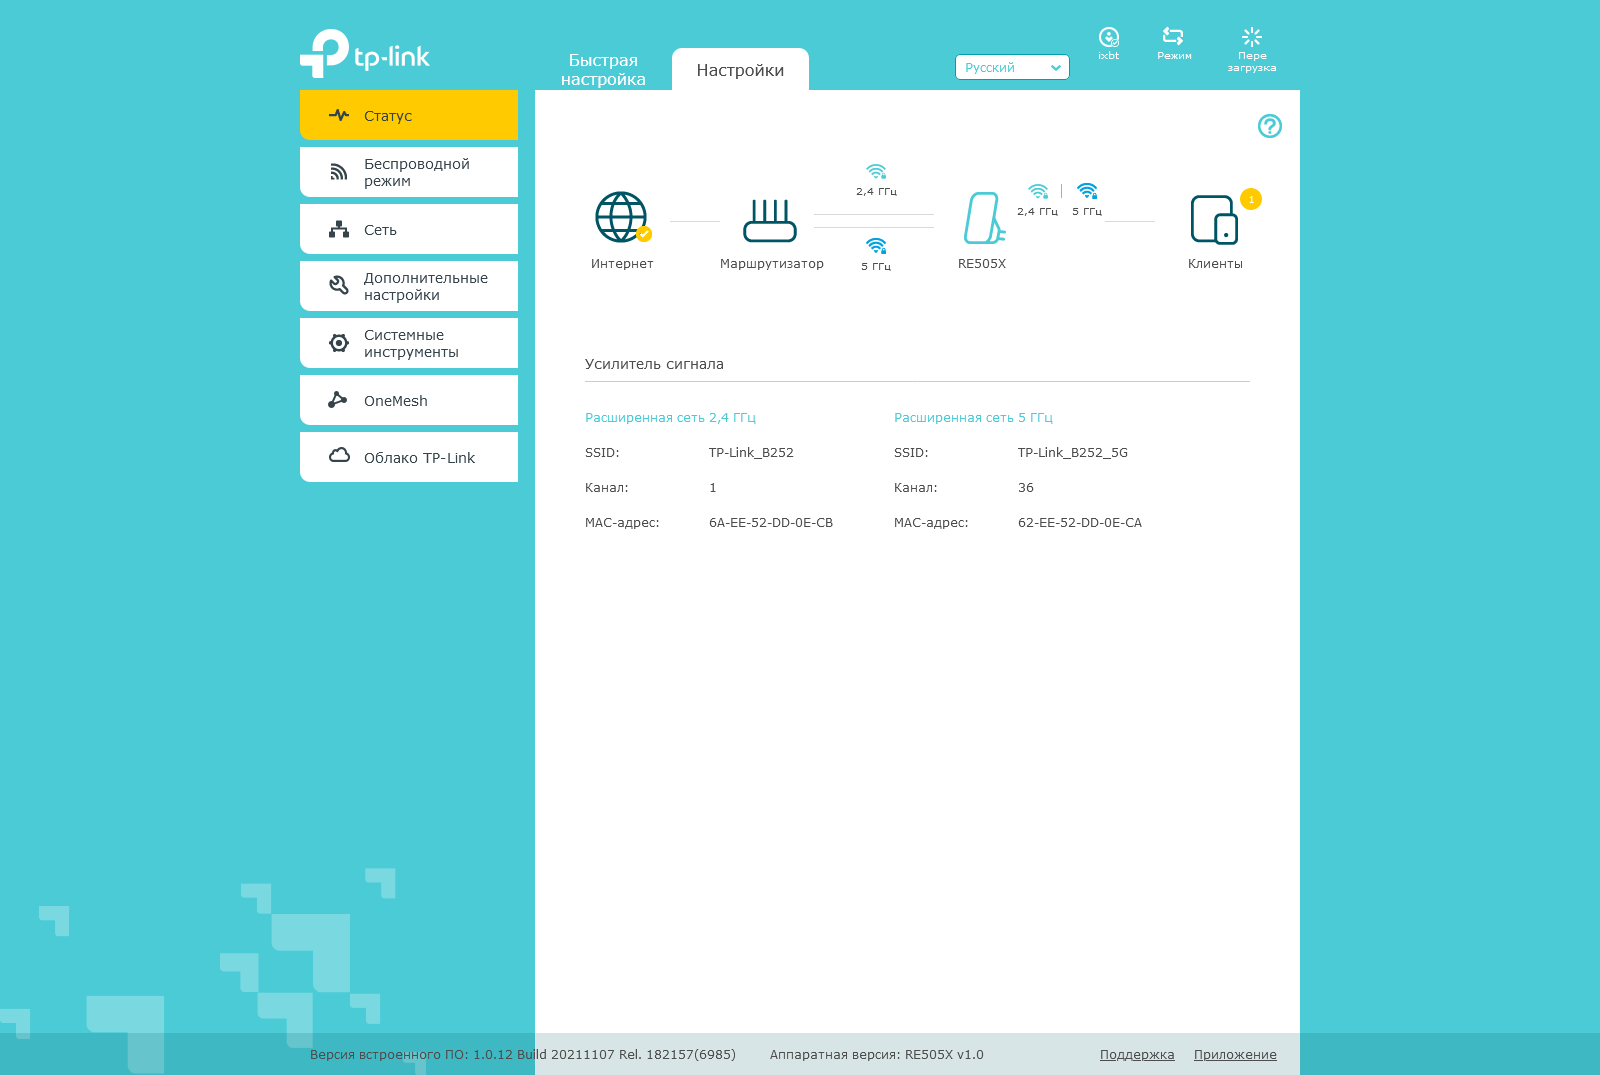
Task: Open OneMesh menu item
Action: [x=409, y=400]
